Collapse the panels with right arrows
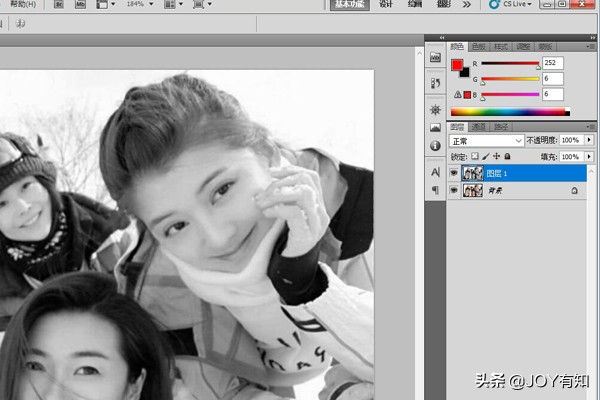 (593, 38)
